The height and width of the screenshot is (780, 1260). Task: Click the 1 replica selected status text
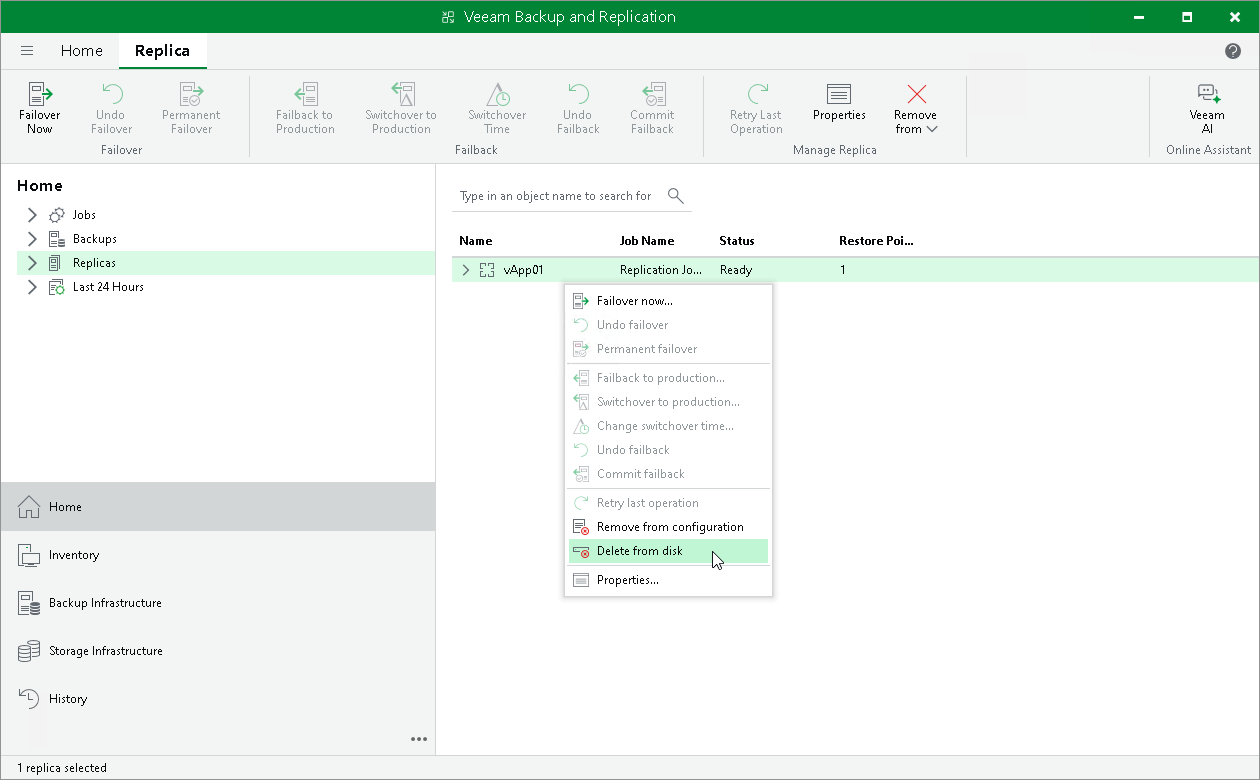62,768
